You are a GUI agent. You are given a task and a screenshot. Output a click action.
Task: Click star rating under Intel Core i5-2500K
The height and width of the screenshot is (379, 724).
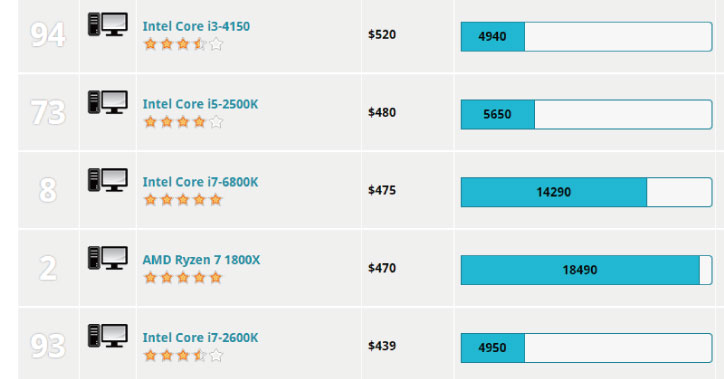click(183, 122)
